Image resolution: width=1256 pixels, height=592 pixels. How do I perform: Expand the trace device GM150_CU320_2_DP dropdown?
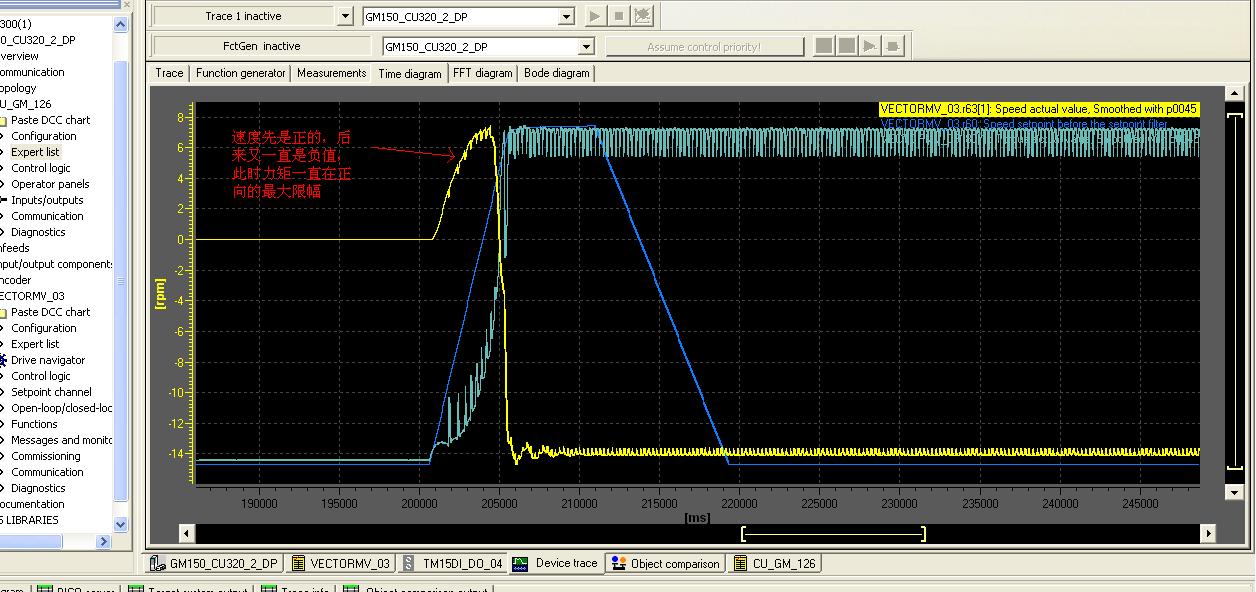[x=566, y=16]
